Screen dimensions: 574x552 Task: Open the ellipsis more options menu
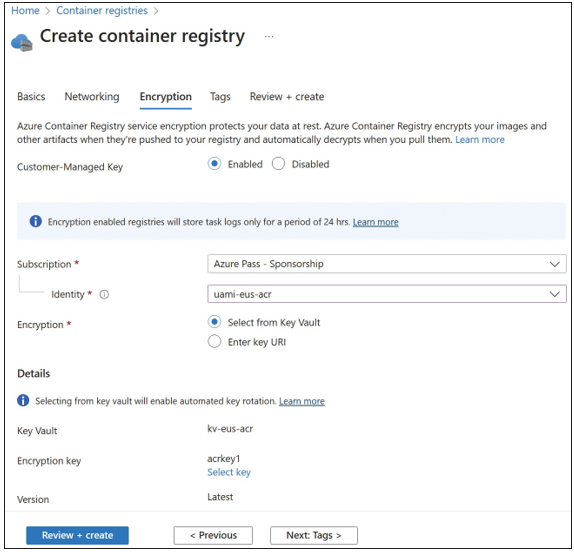[269, 37]
